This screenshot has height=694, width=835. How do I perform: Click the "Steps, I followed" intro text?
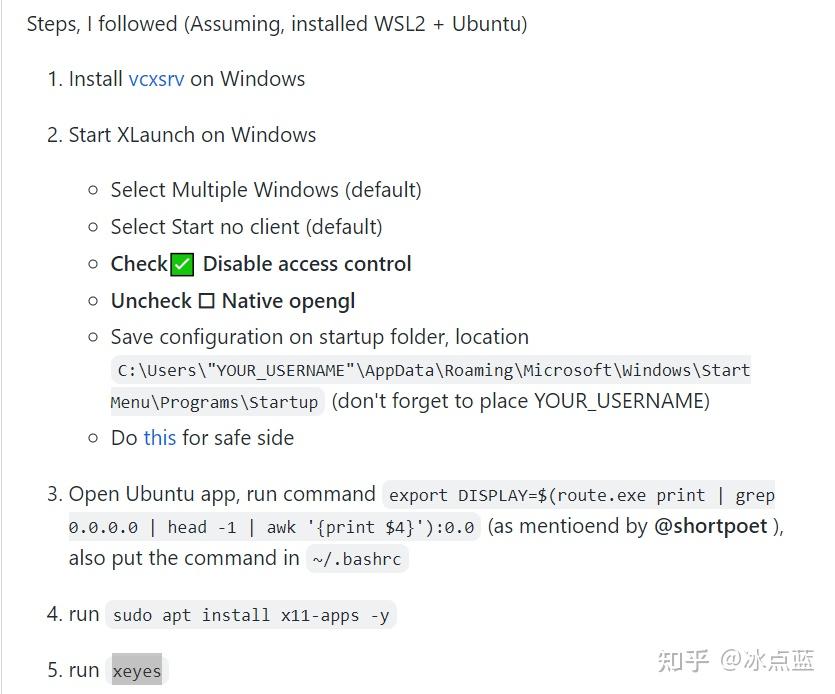(276, 23)
